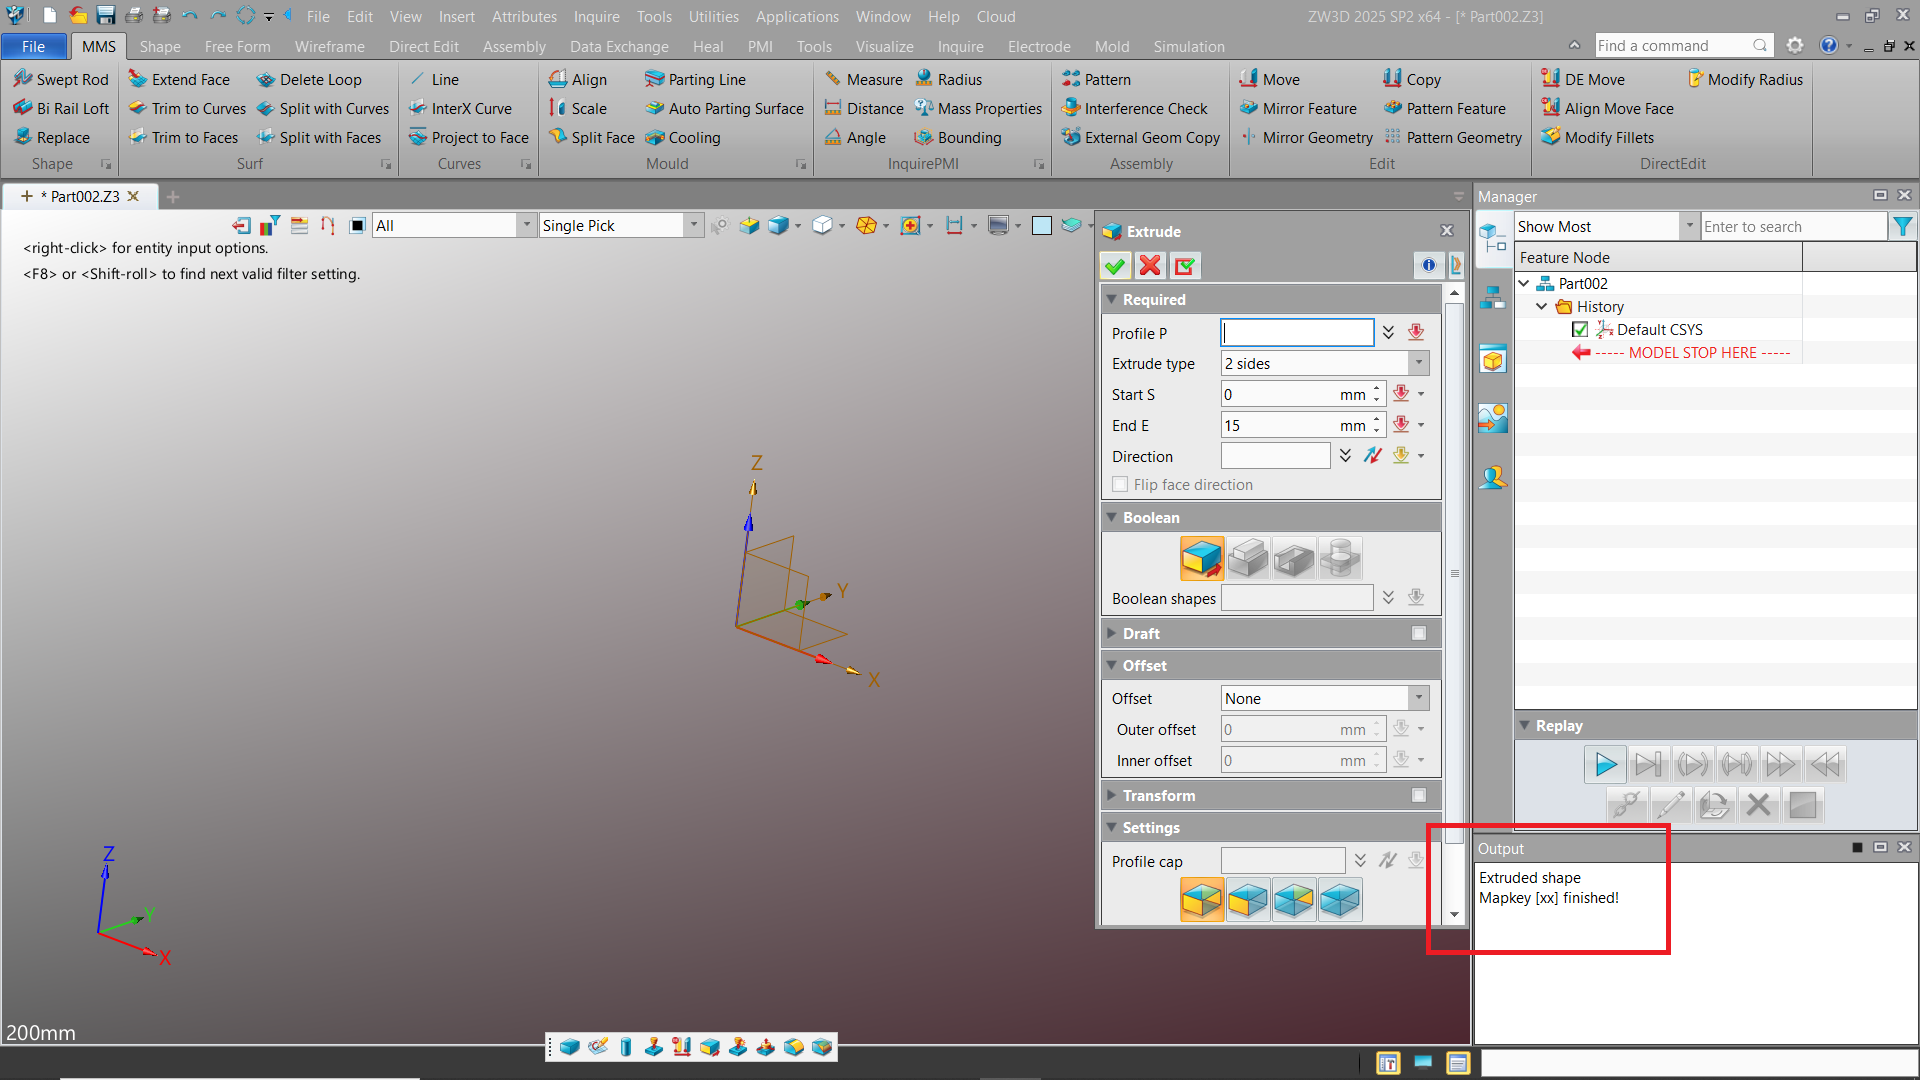The height and width of the screenshot is (1080, 1920).
Task: Enable Flip face direction checkbox
Action: [x=1120, y=484]
